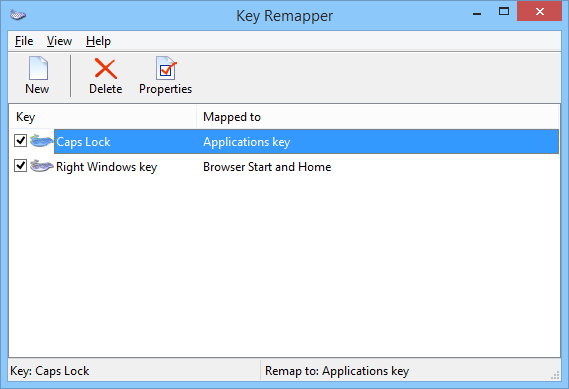Open the View menu
This screenshot has width=569, height=389.
pos(60,41)
